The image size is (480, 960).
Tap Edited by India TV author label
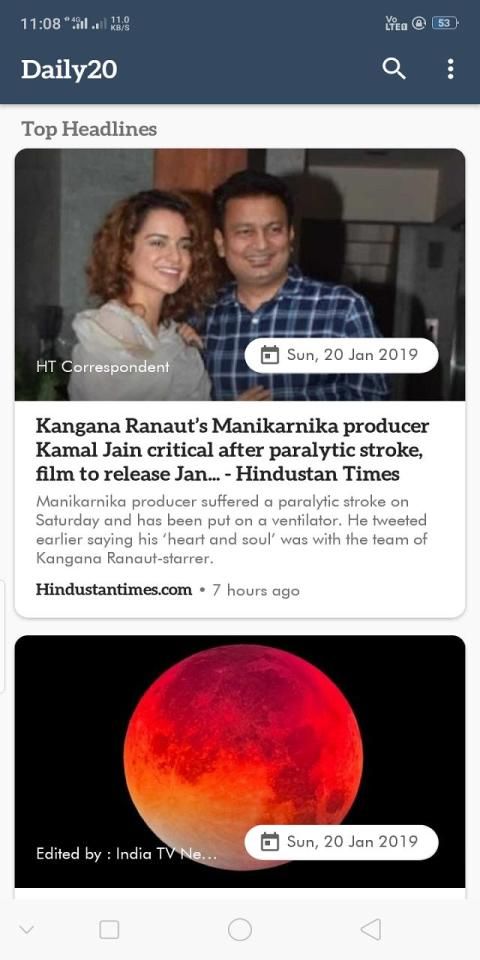pos(126,854)
